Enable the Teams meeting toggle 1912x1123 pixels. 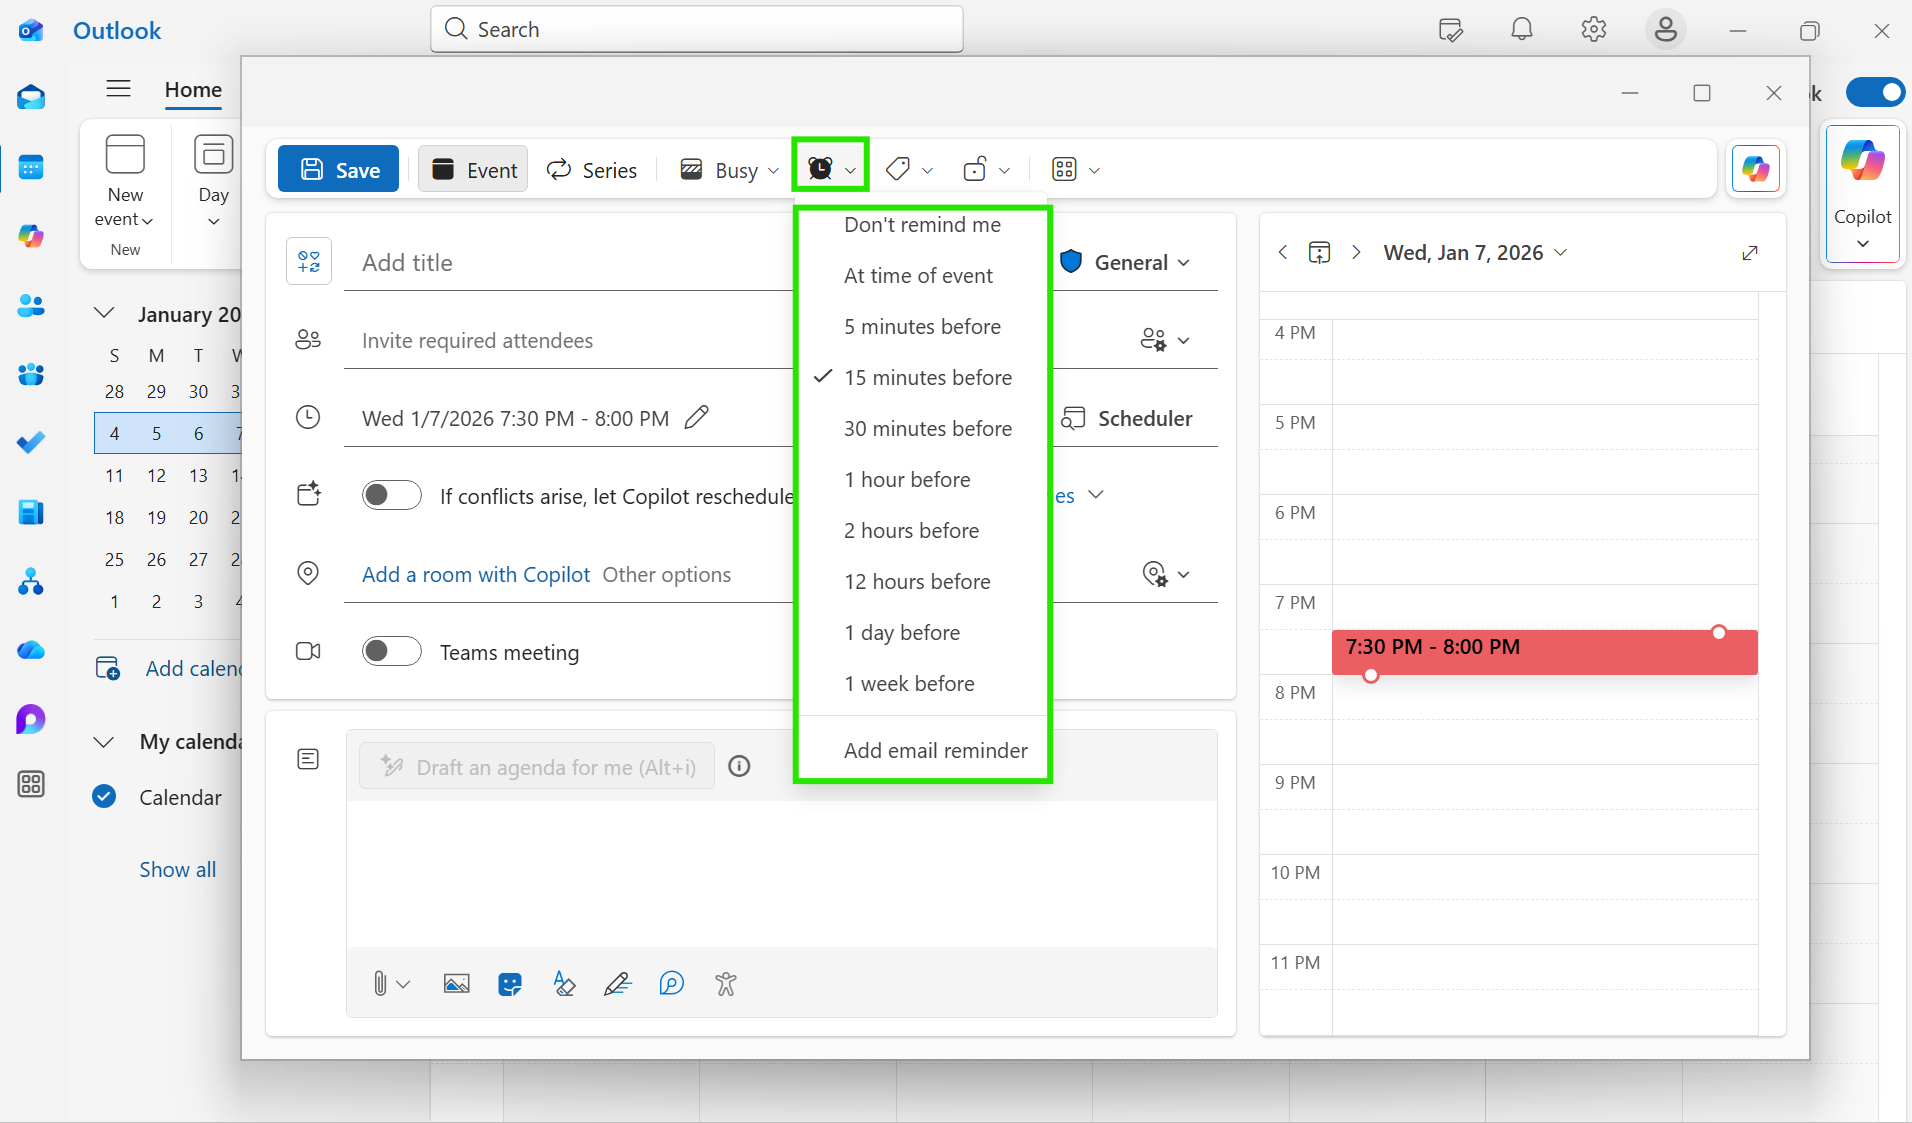coord(391,651)
